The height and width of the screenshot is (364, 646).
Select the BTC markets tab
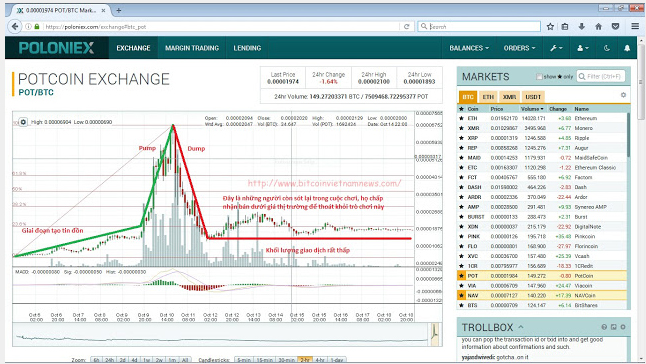pos(468,97)
